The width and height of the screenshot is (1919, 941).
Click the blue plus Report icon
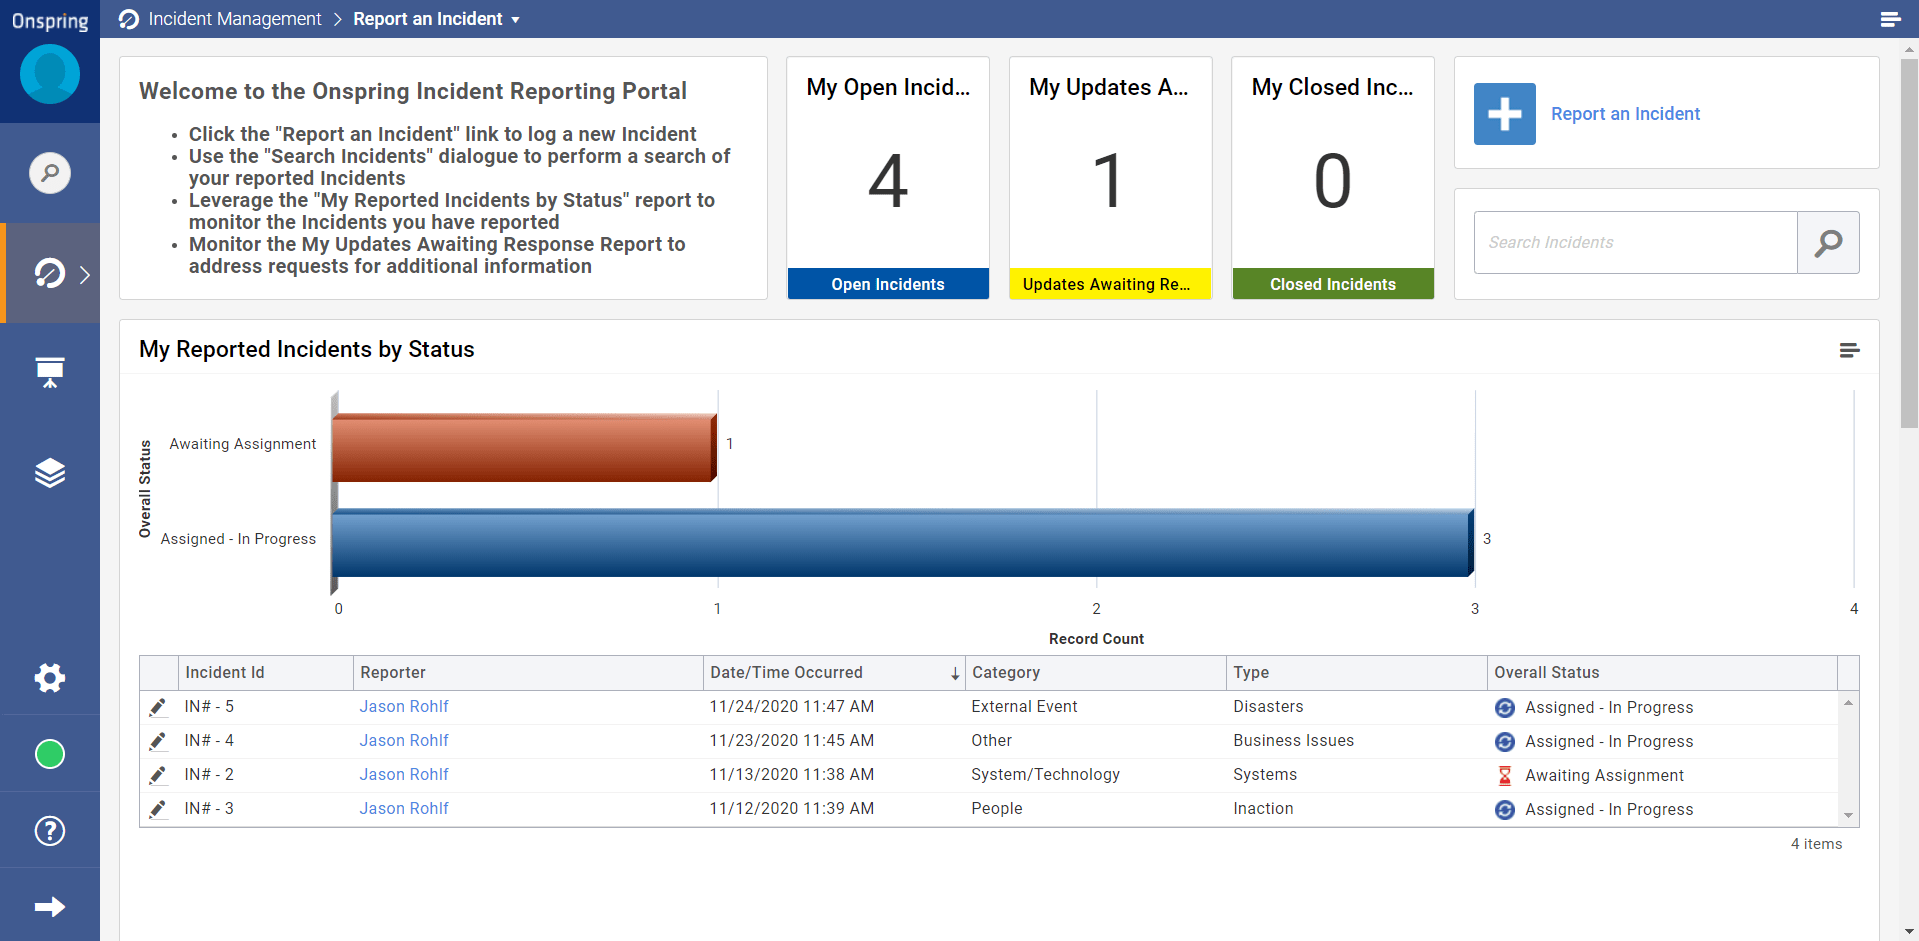coord(1505,114)
